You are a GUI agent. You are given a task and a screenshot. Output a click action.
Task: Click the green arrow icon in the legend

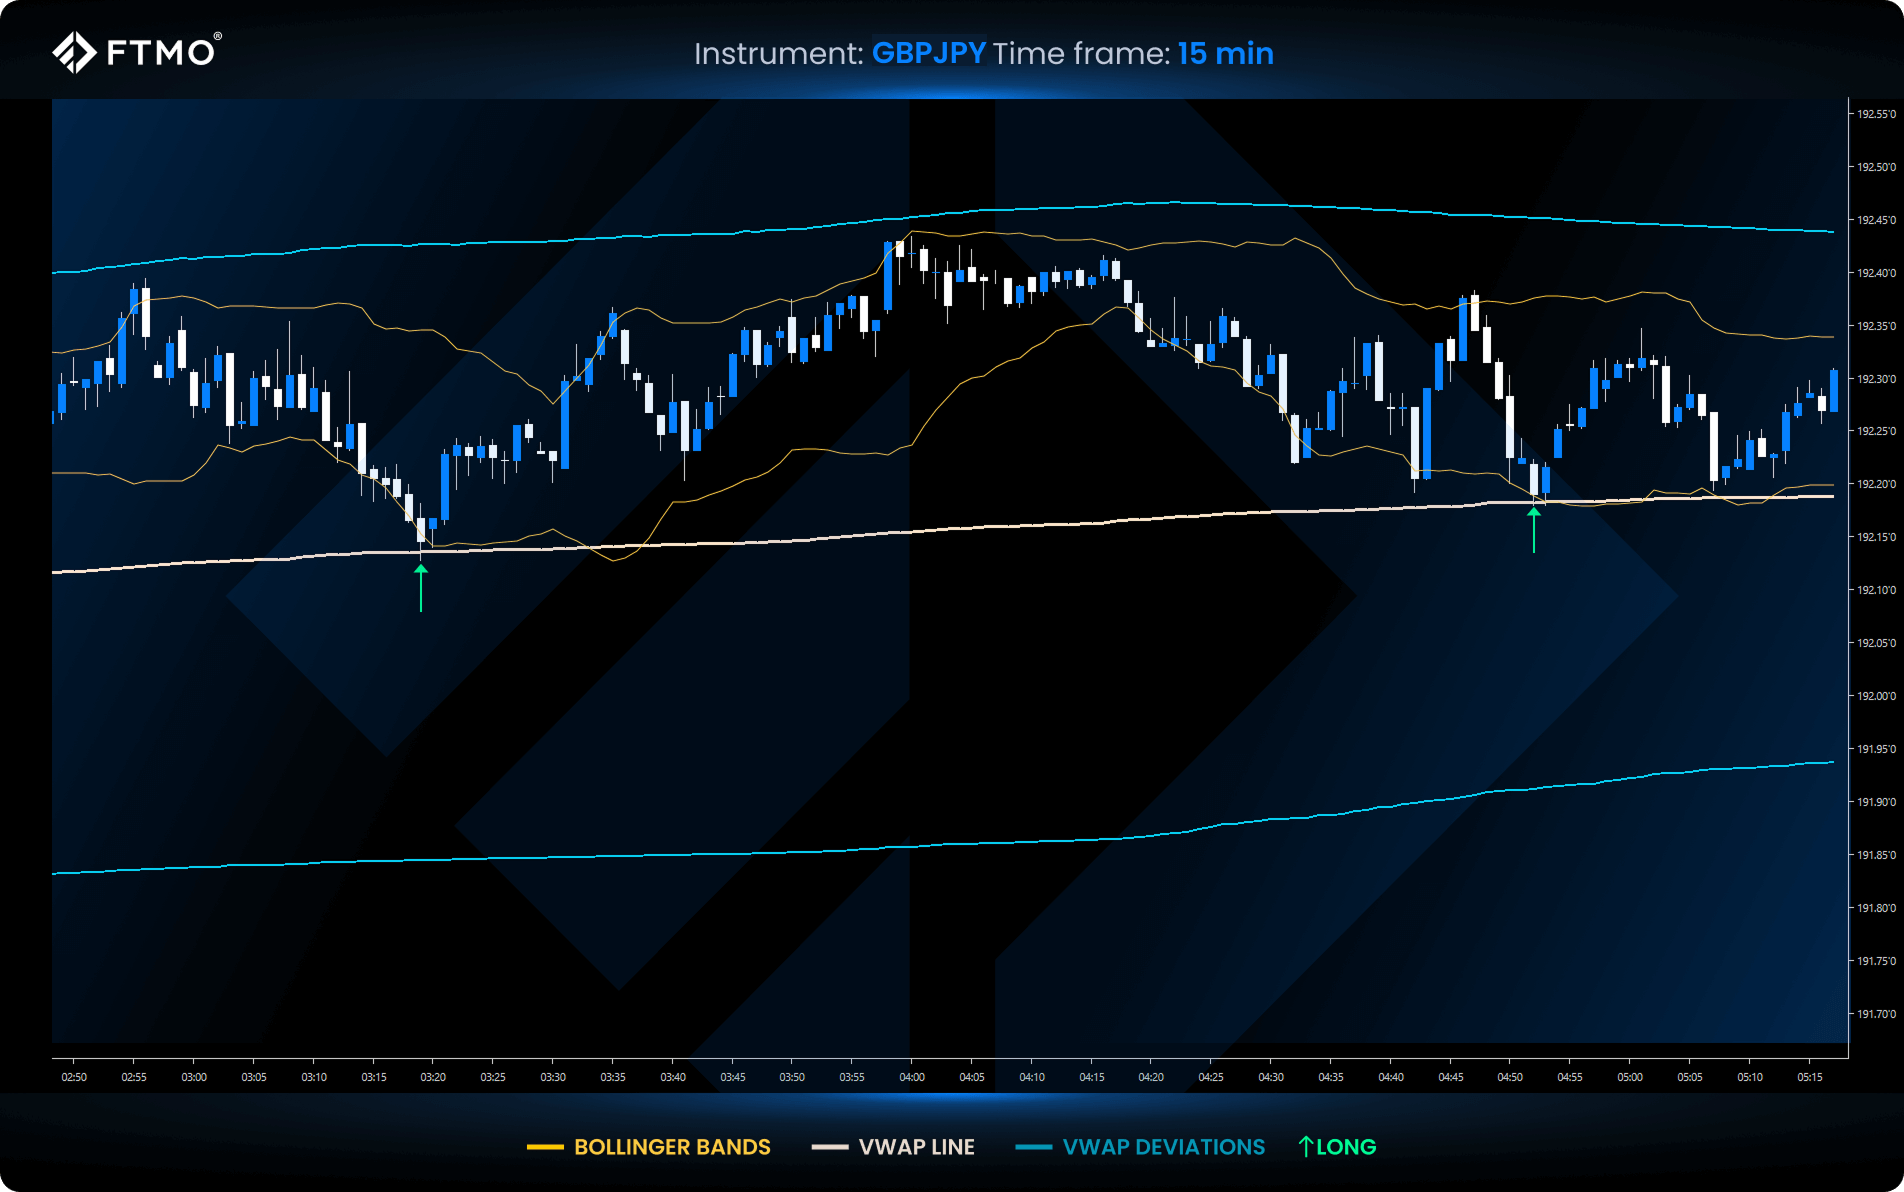coord(1305,1147)
